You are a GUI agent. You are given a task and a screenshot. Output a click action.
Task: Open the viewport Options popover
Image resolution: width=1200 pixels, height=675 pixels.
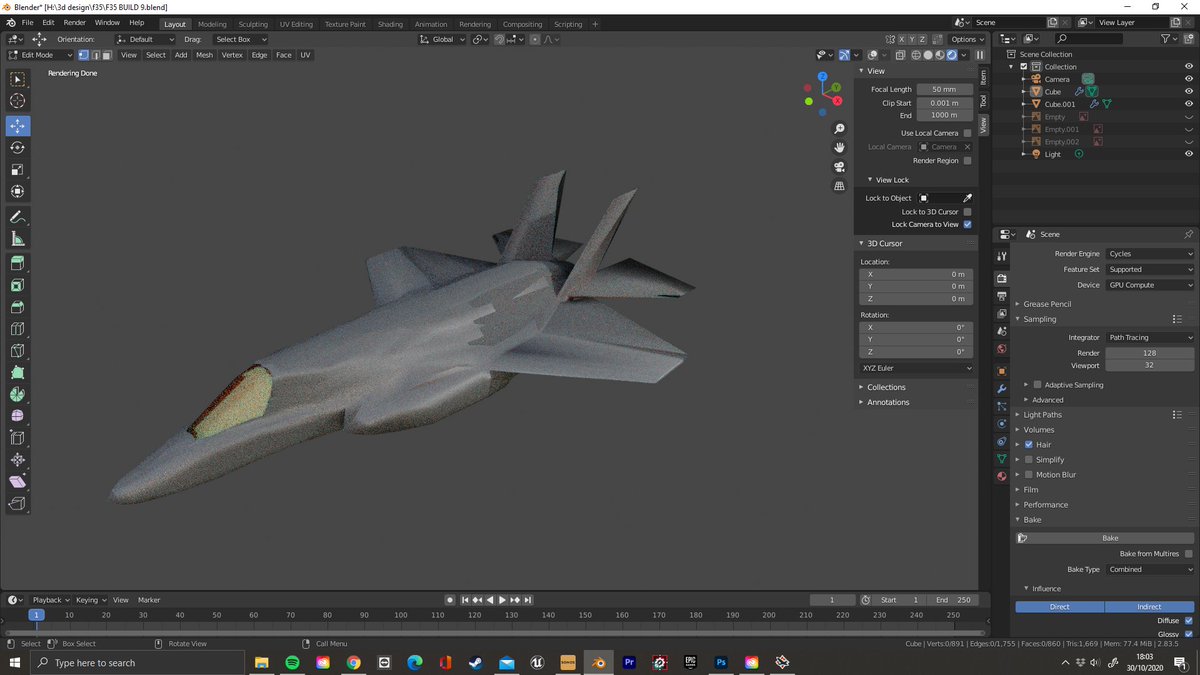coord(968,39)
